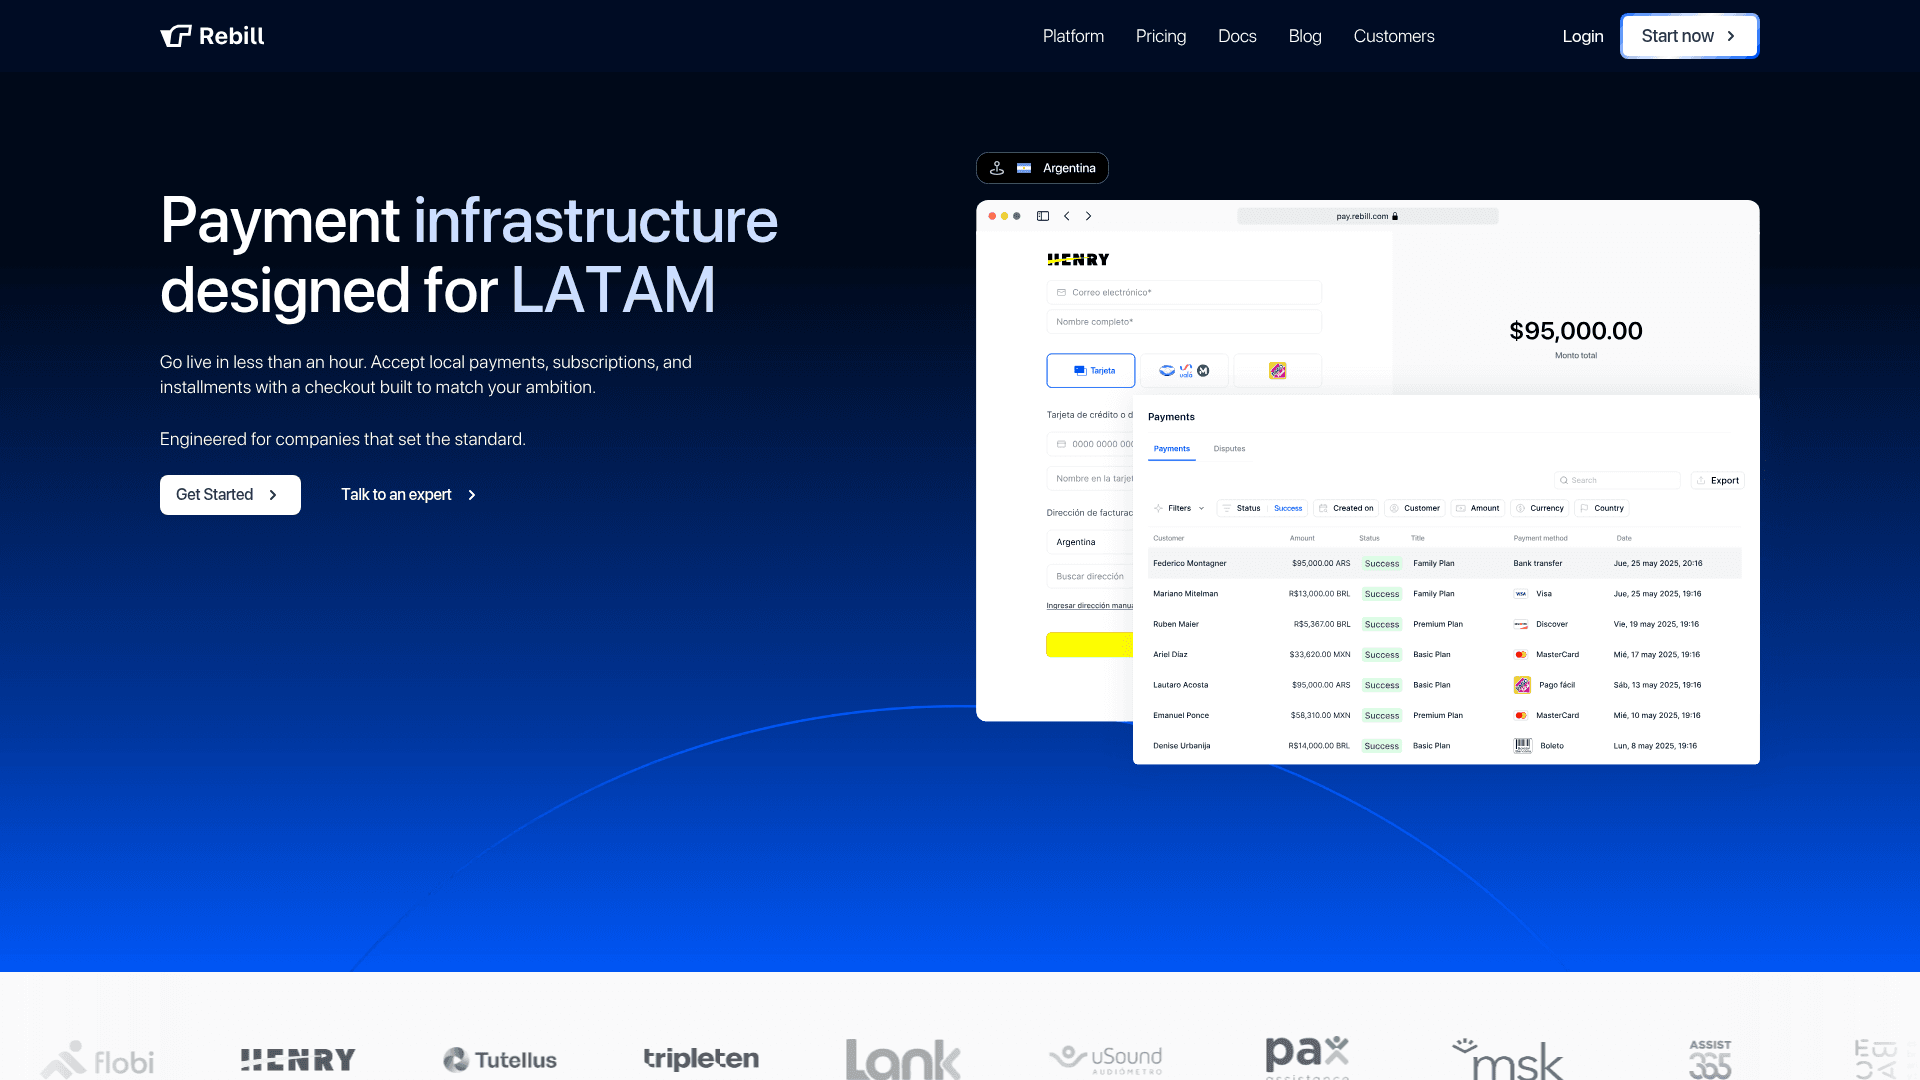
Task: Switch to the Payments tab
Action: click(1172, 449)
